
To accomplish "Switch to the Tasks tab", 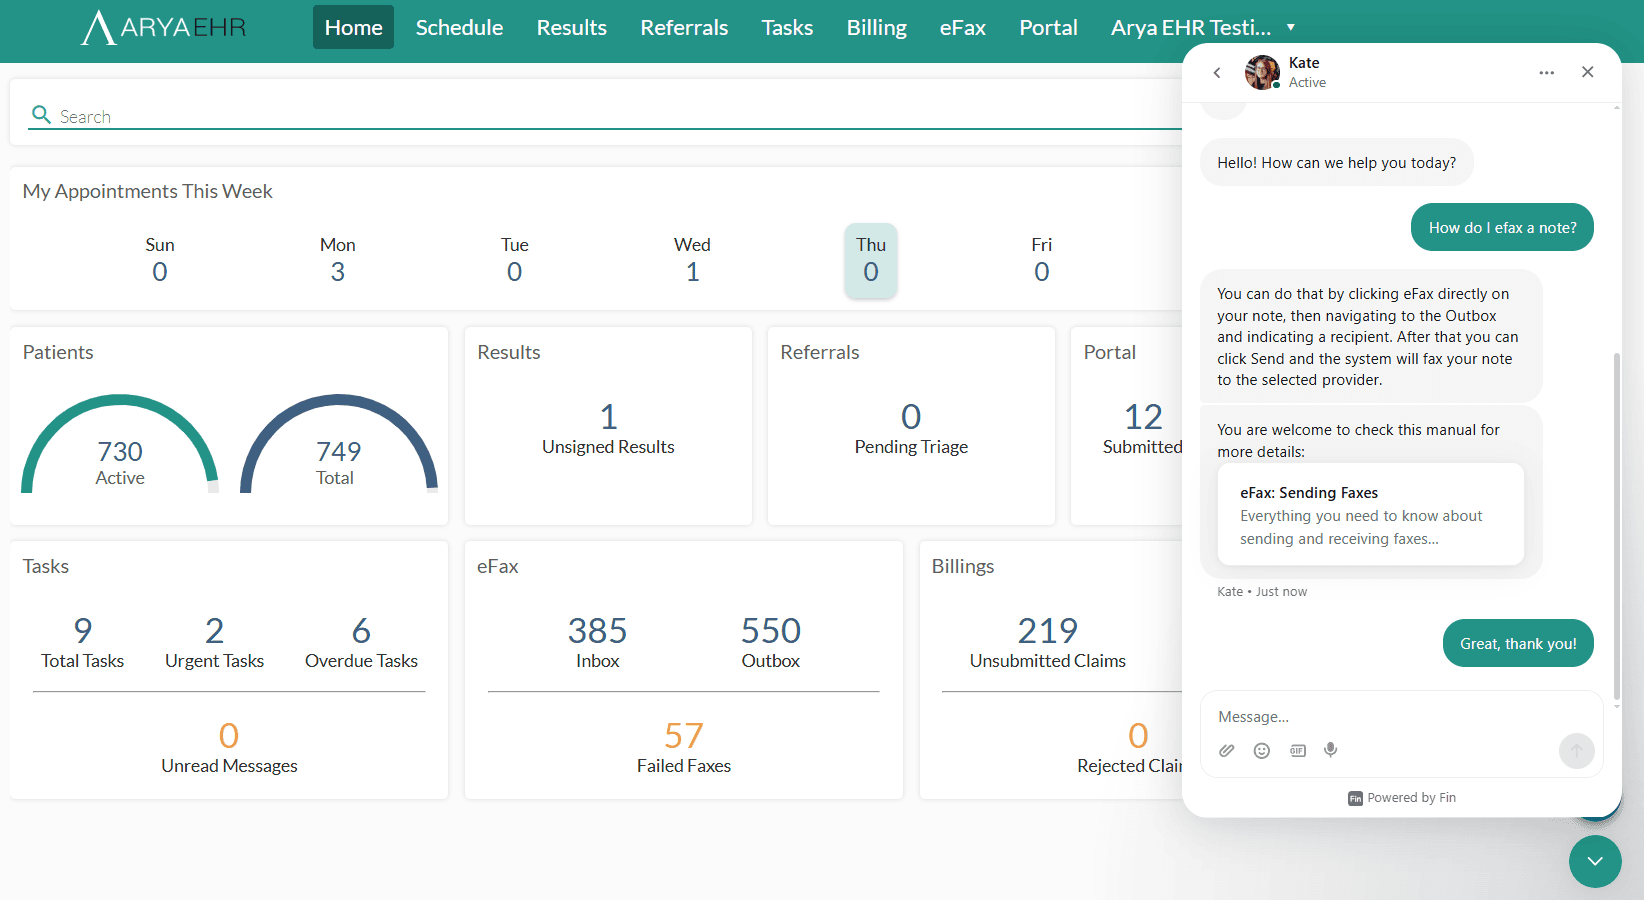I will [x=787, y=27].
